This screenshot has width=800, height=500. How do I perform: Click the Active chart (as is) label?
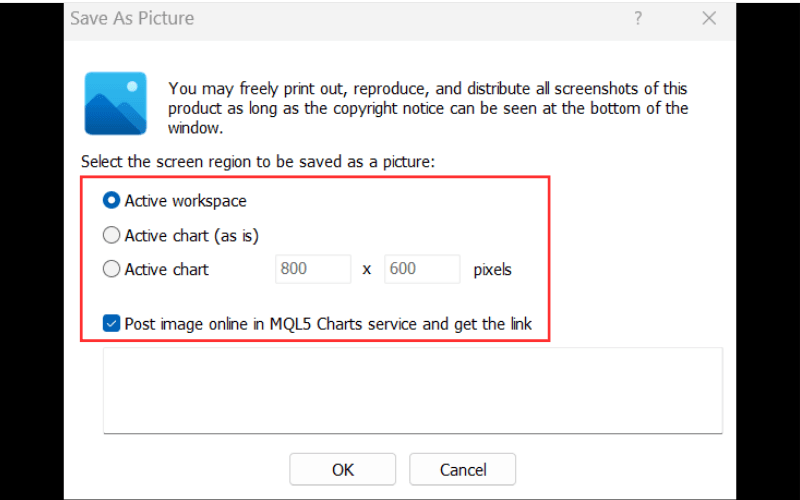pos(192,236)
